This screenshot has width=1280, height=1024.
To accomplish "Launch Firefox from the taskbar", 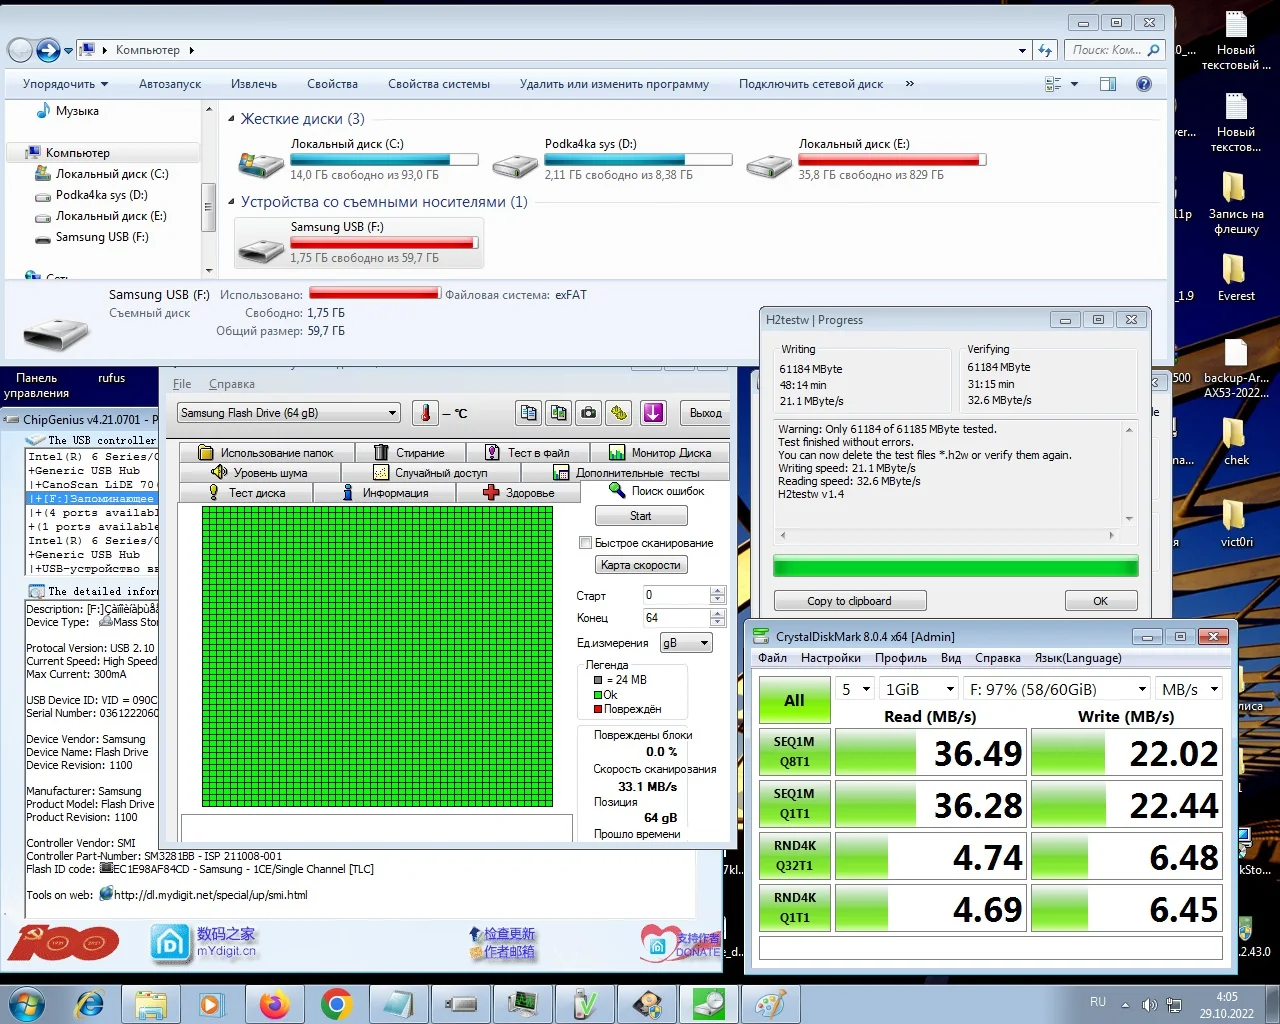I will pos(274,1004).
